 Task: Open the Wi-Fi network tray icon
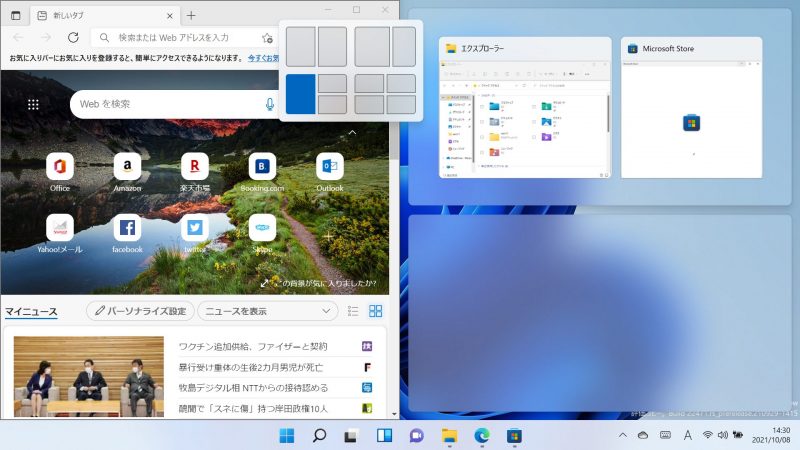[707, 435]
